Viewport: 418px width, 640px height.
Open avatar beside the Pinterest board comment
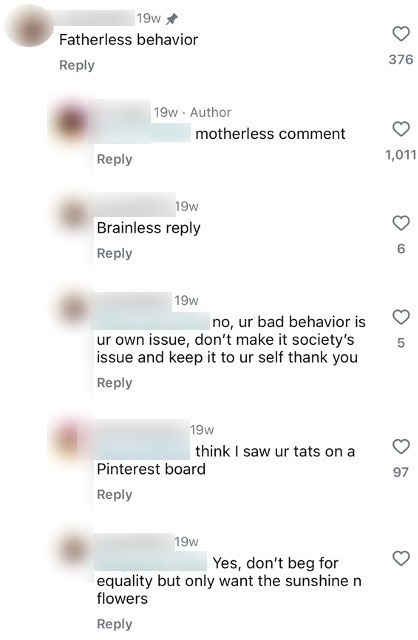click(x=72, y=439)
